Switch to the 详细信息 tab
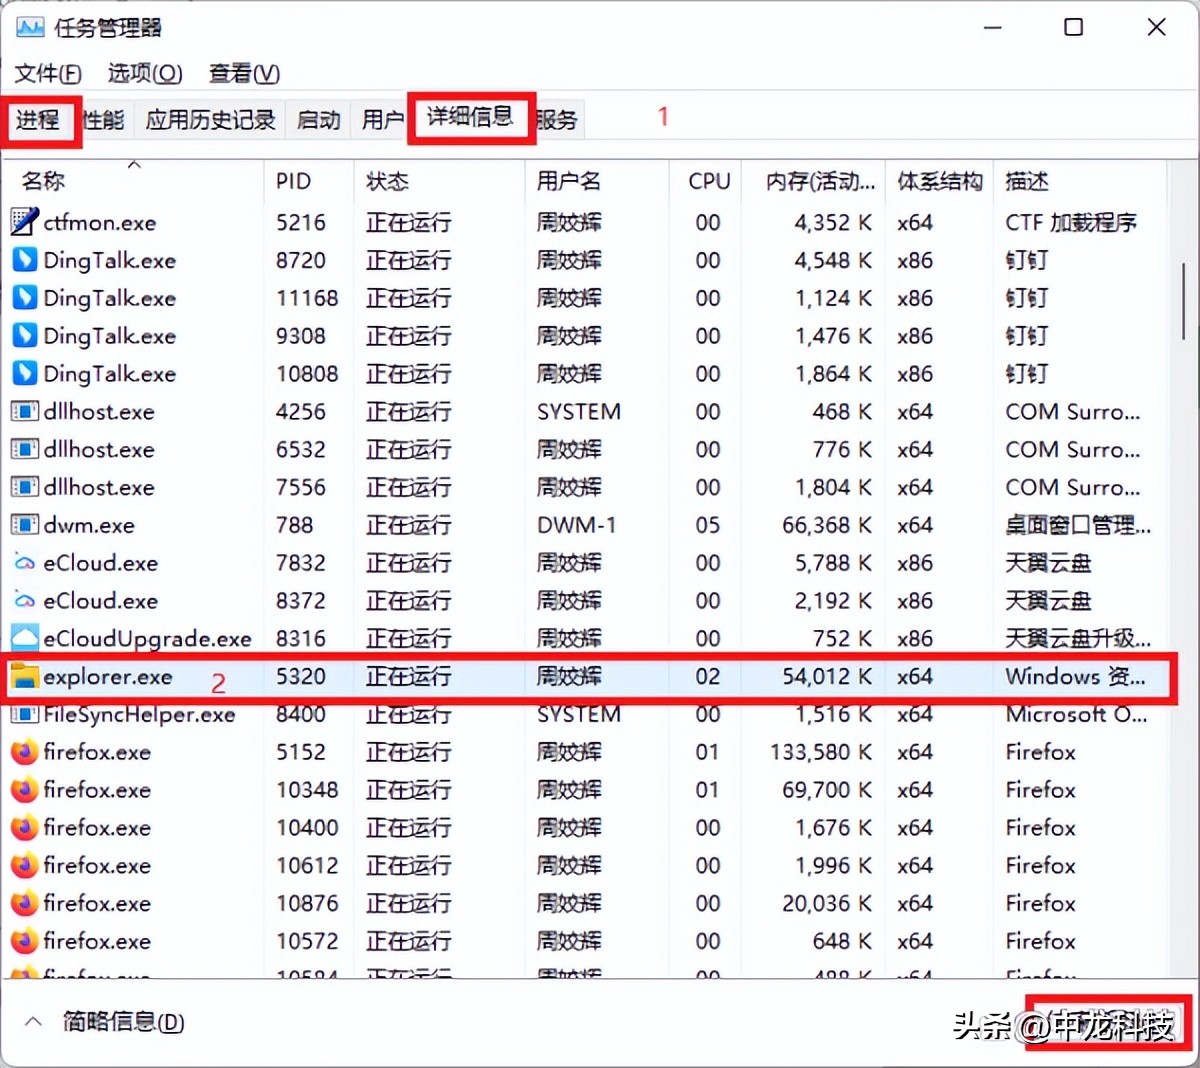 pos(471,118)
